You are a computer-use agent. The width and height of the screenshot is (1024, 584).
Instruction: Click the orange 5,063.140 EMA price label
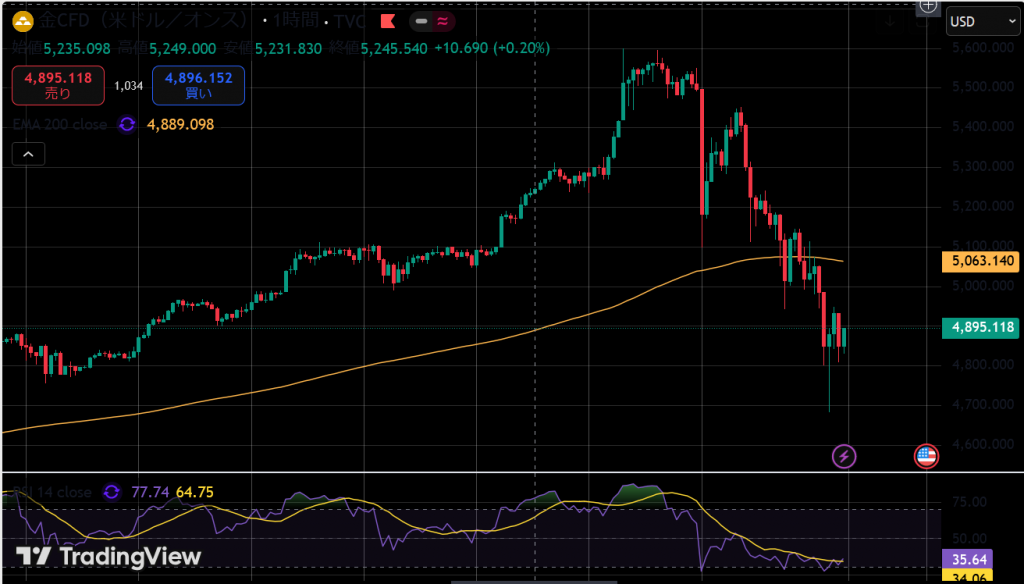(980, 262)
